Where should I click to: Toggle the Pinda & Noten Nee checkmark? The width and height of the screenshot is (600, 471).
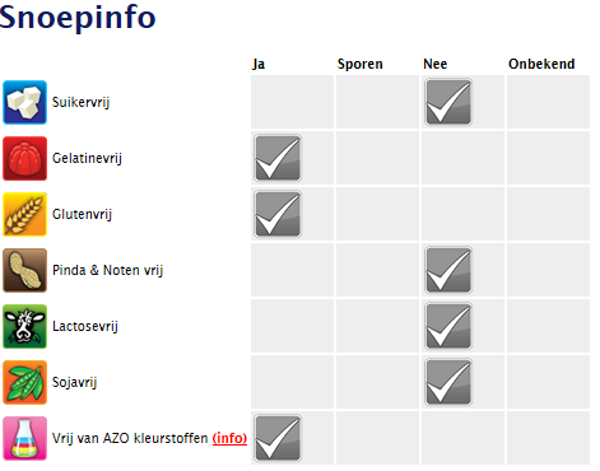pyautogui.click(x=448, y=270)
